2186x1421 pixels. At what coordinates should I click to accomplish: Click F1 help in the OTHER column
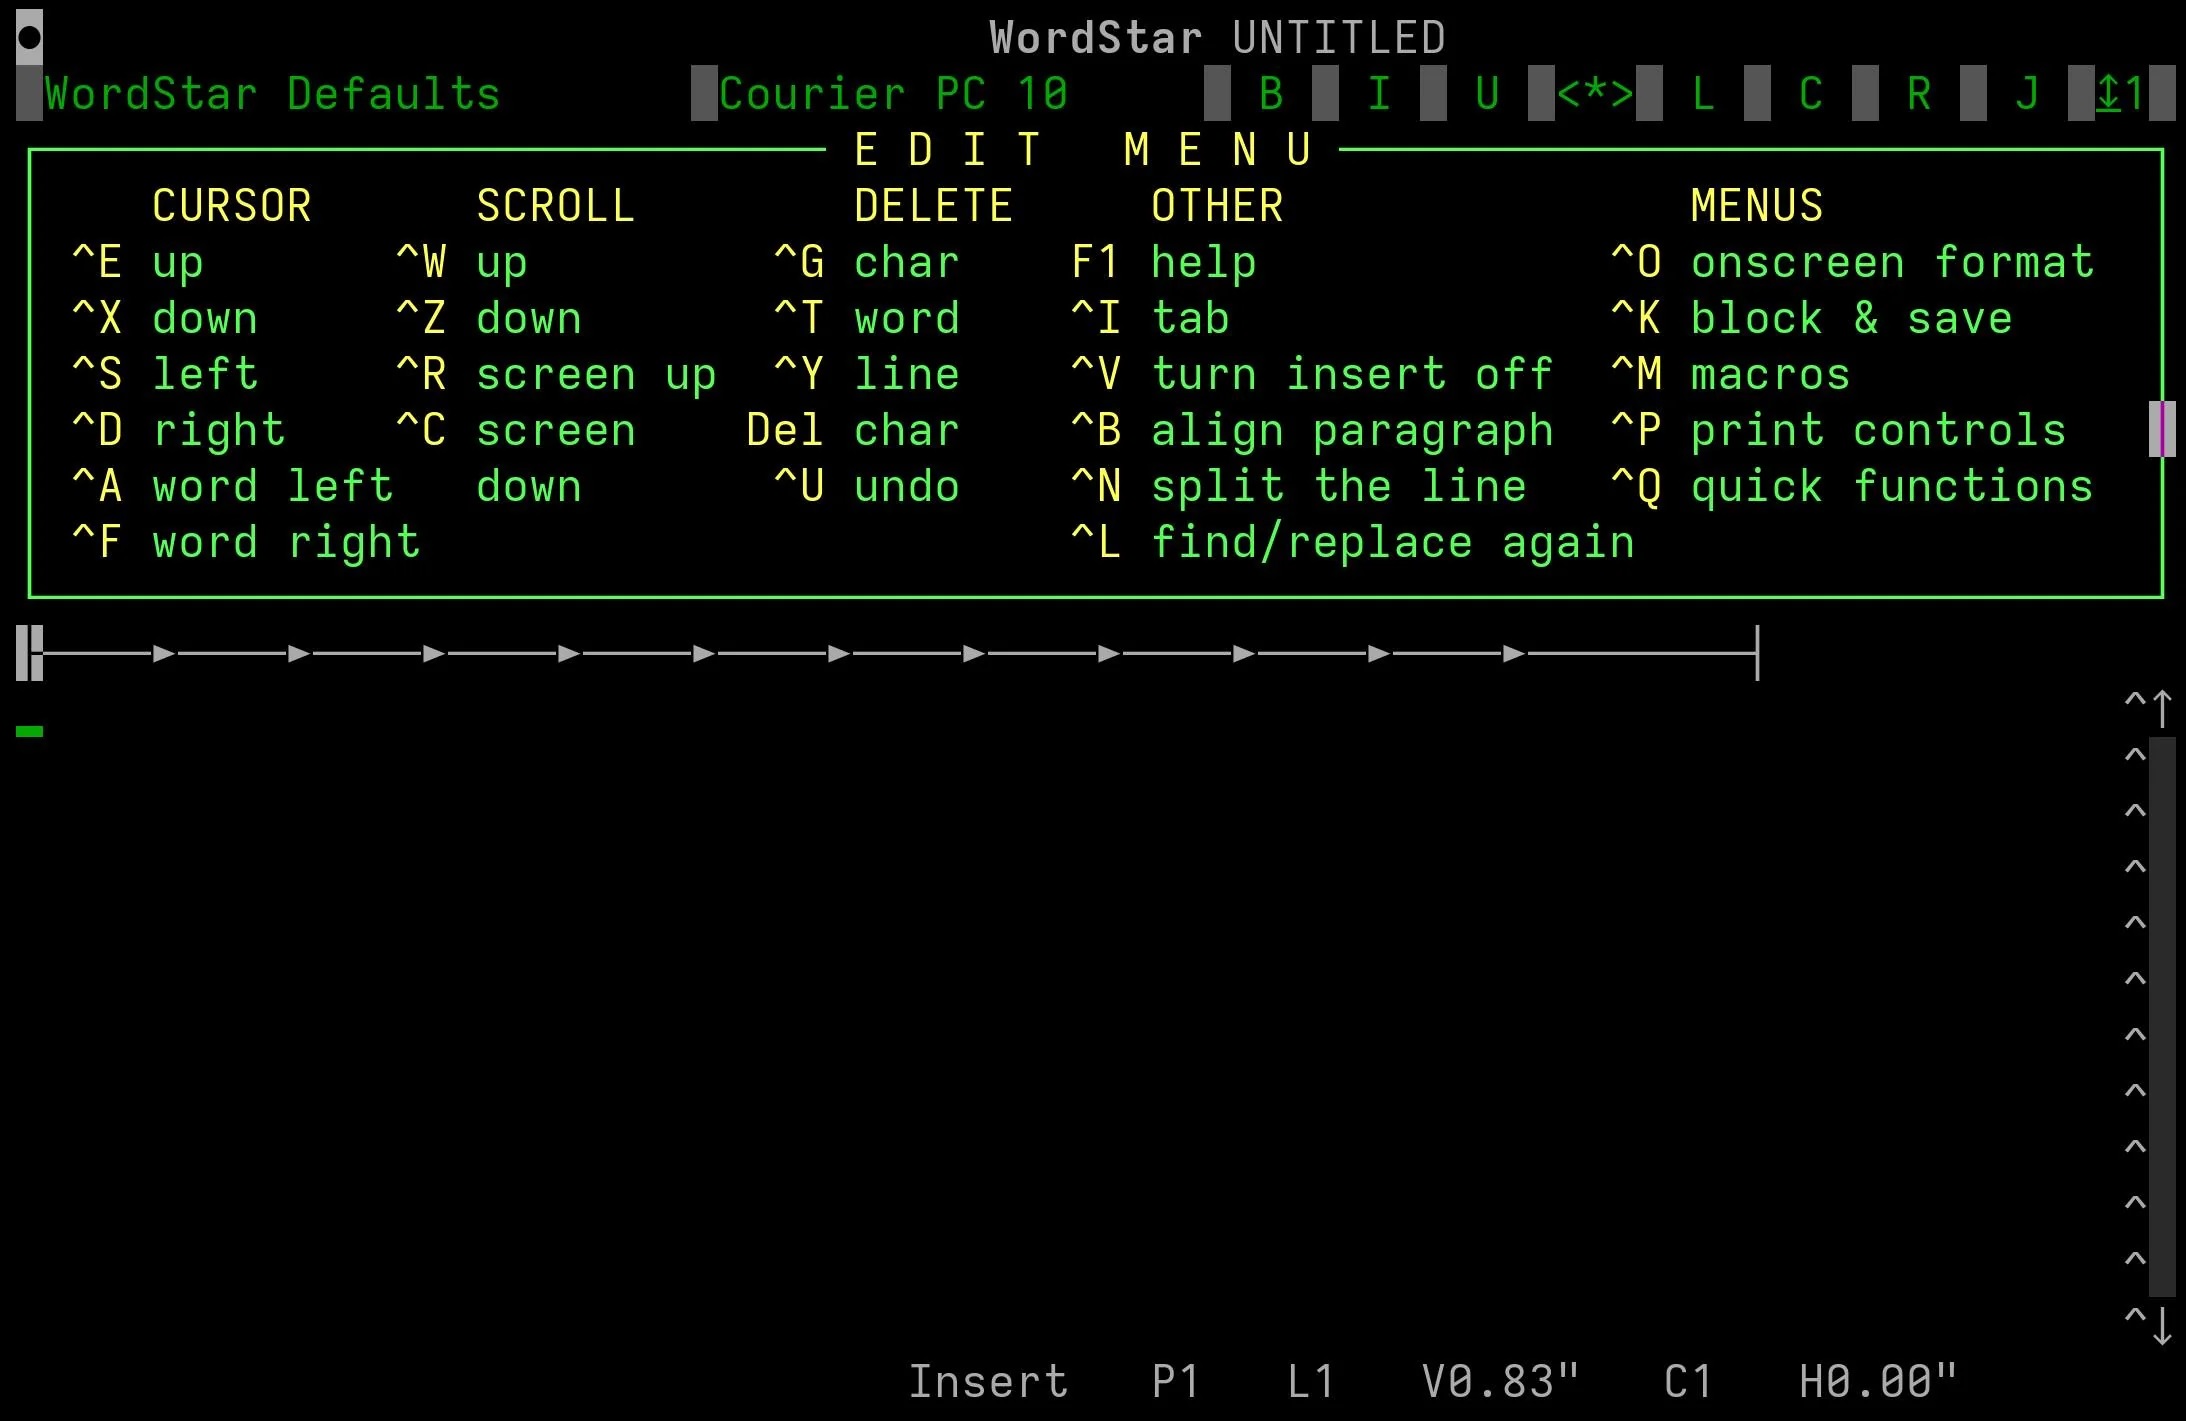1164,262
